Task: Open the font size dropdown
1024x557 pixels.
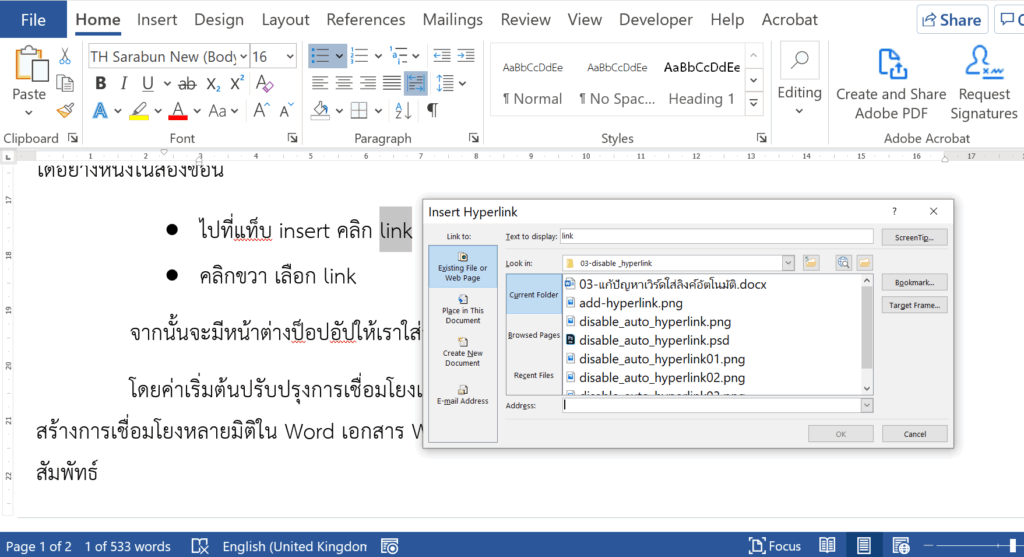Action: [x=291, y=57]
